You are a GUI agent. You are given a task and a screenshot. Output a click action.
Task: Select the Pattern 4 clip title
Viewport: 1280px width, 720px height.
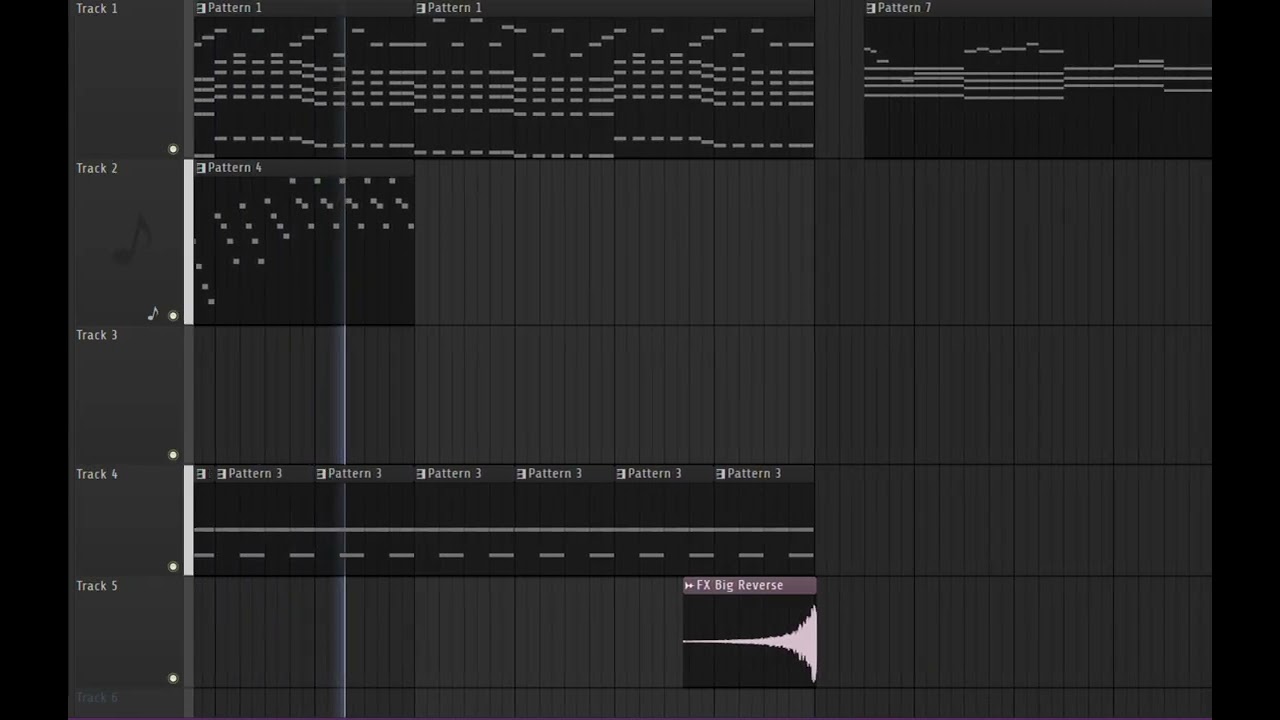[x=235, y=168]
